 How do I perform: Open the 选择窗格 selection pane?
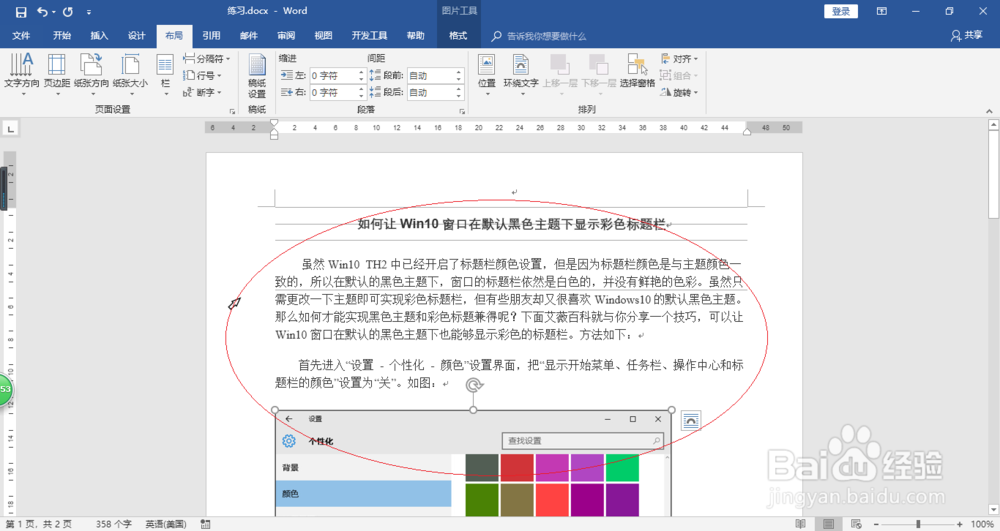[x=637, y=71]
